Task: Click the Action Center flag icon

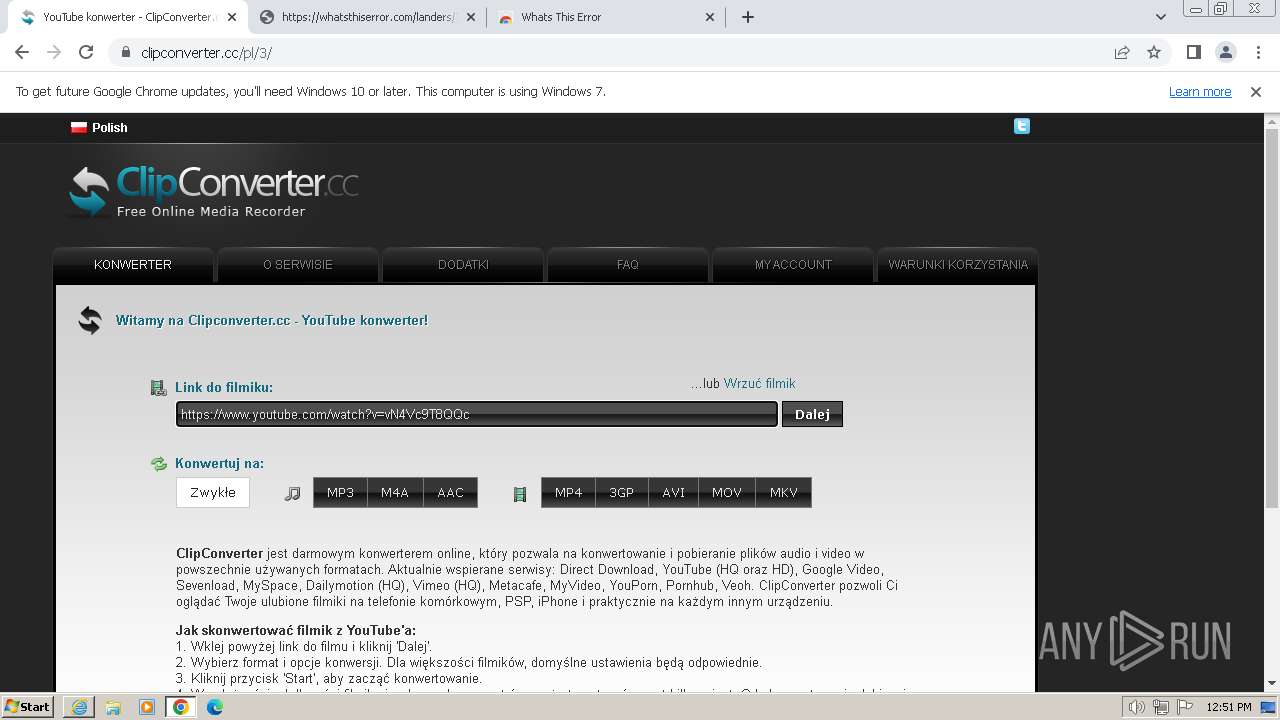Action: pyautogui.click(x=1183, y=707)
